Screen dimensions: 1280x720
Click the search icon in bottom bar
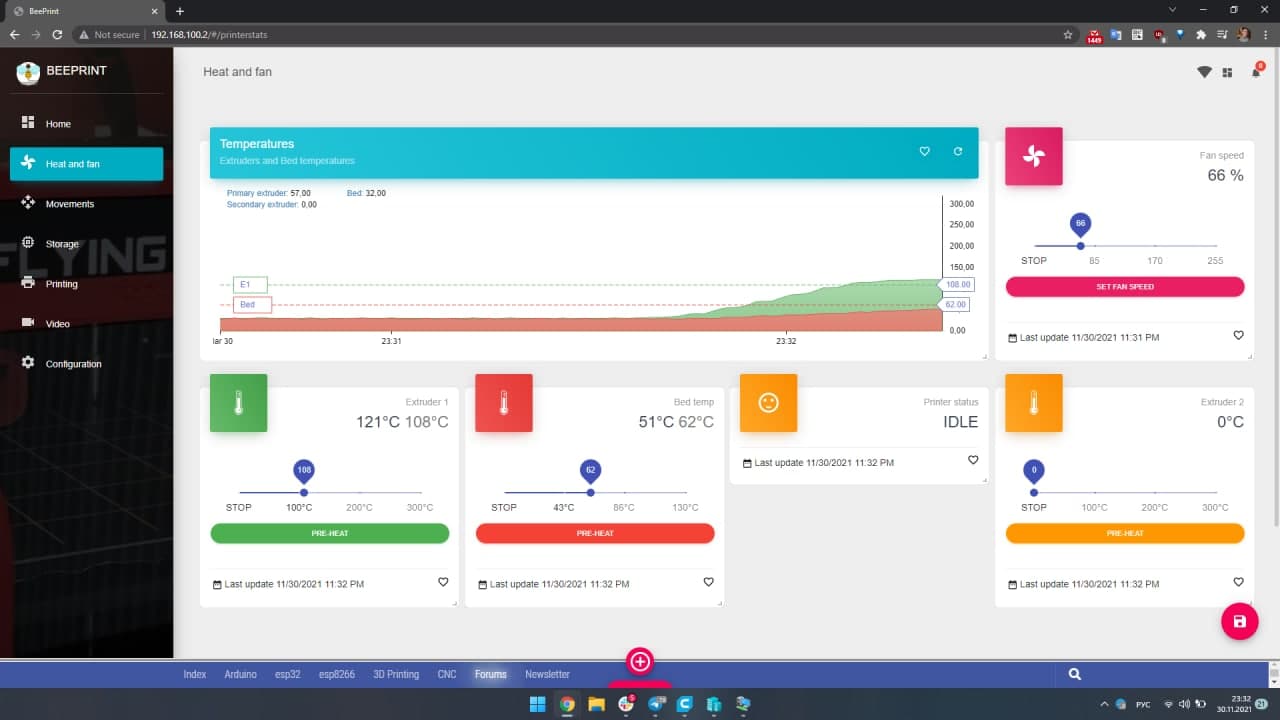pos(1075,674)
